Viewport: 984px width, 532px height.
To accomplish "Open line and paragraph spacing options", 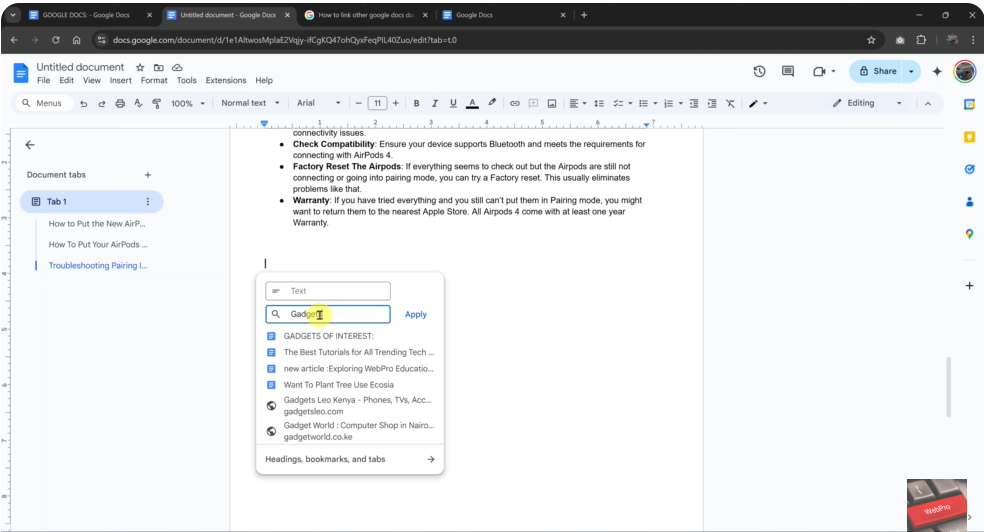I will click(x=599, y=104).
